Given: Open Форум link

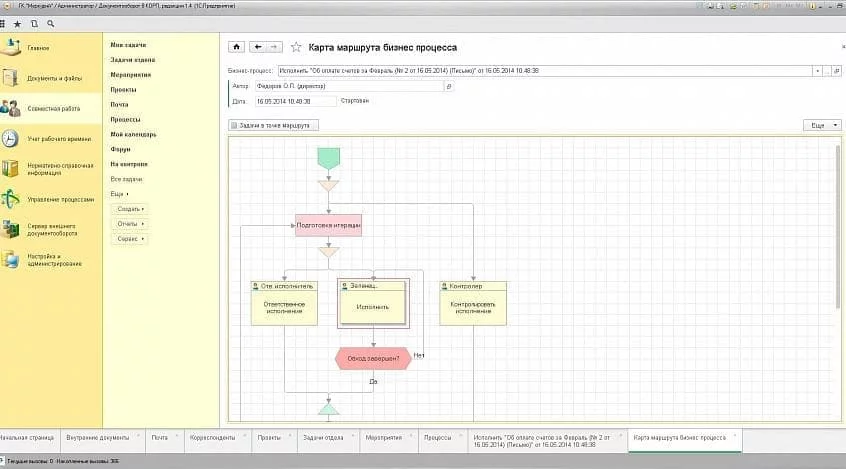Looking at the screenshot, I should coord(120,149).
